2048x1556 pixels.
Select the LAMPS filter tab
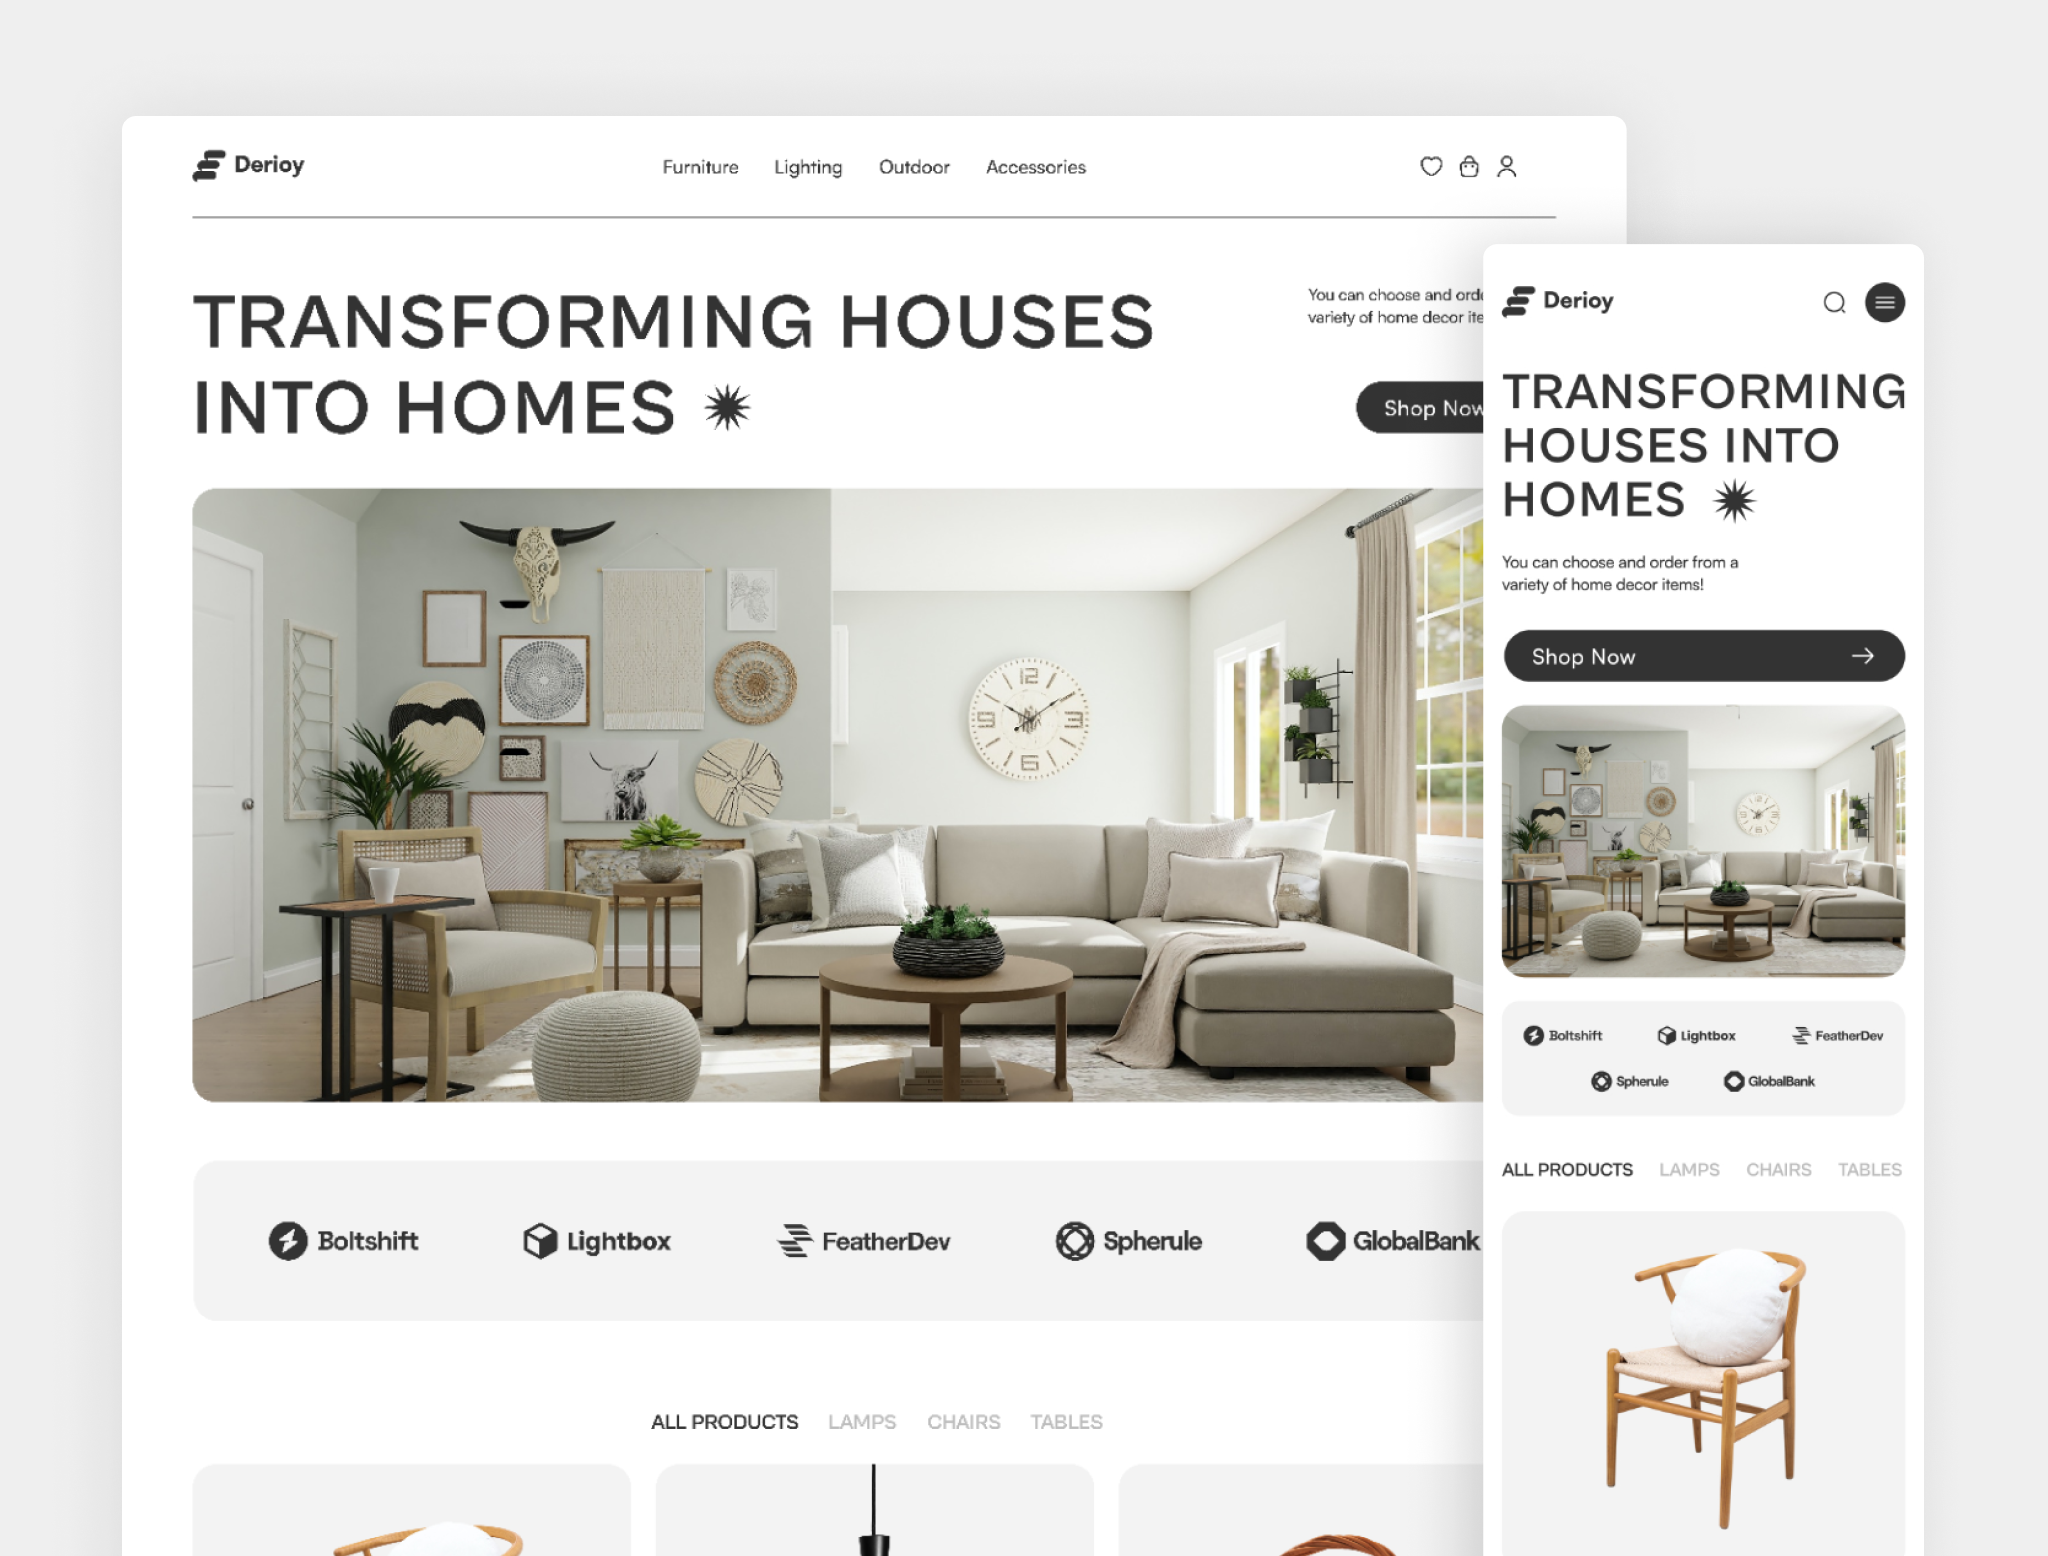[861, 1420]
